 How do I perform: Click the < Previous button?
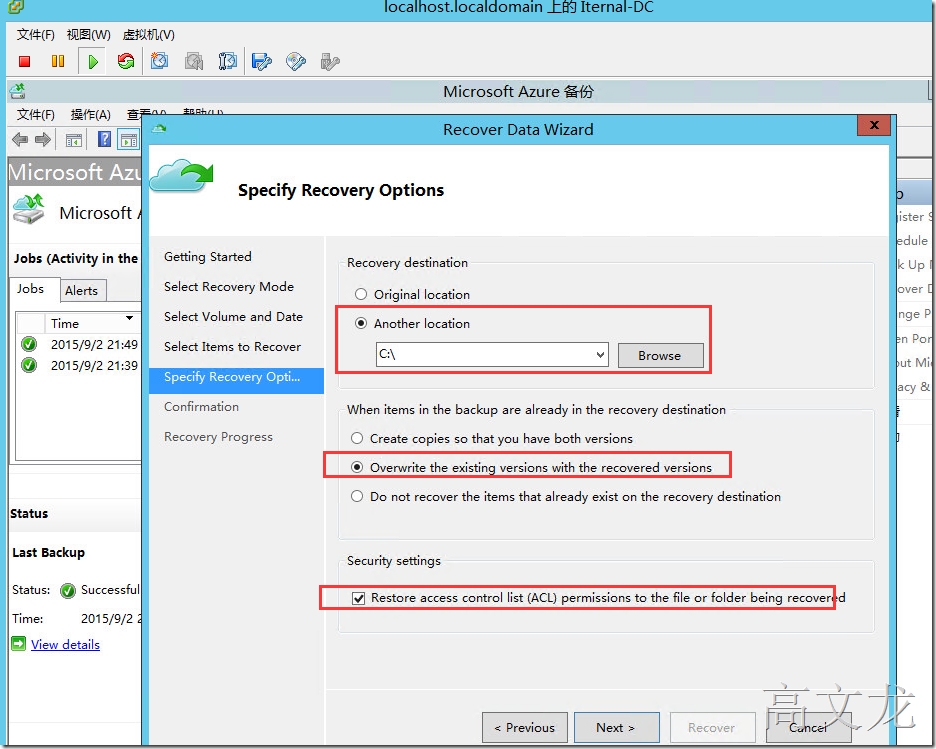point(525,728)
